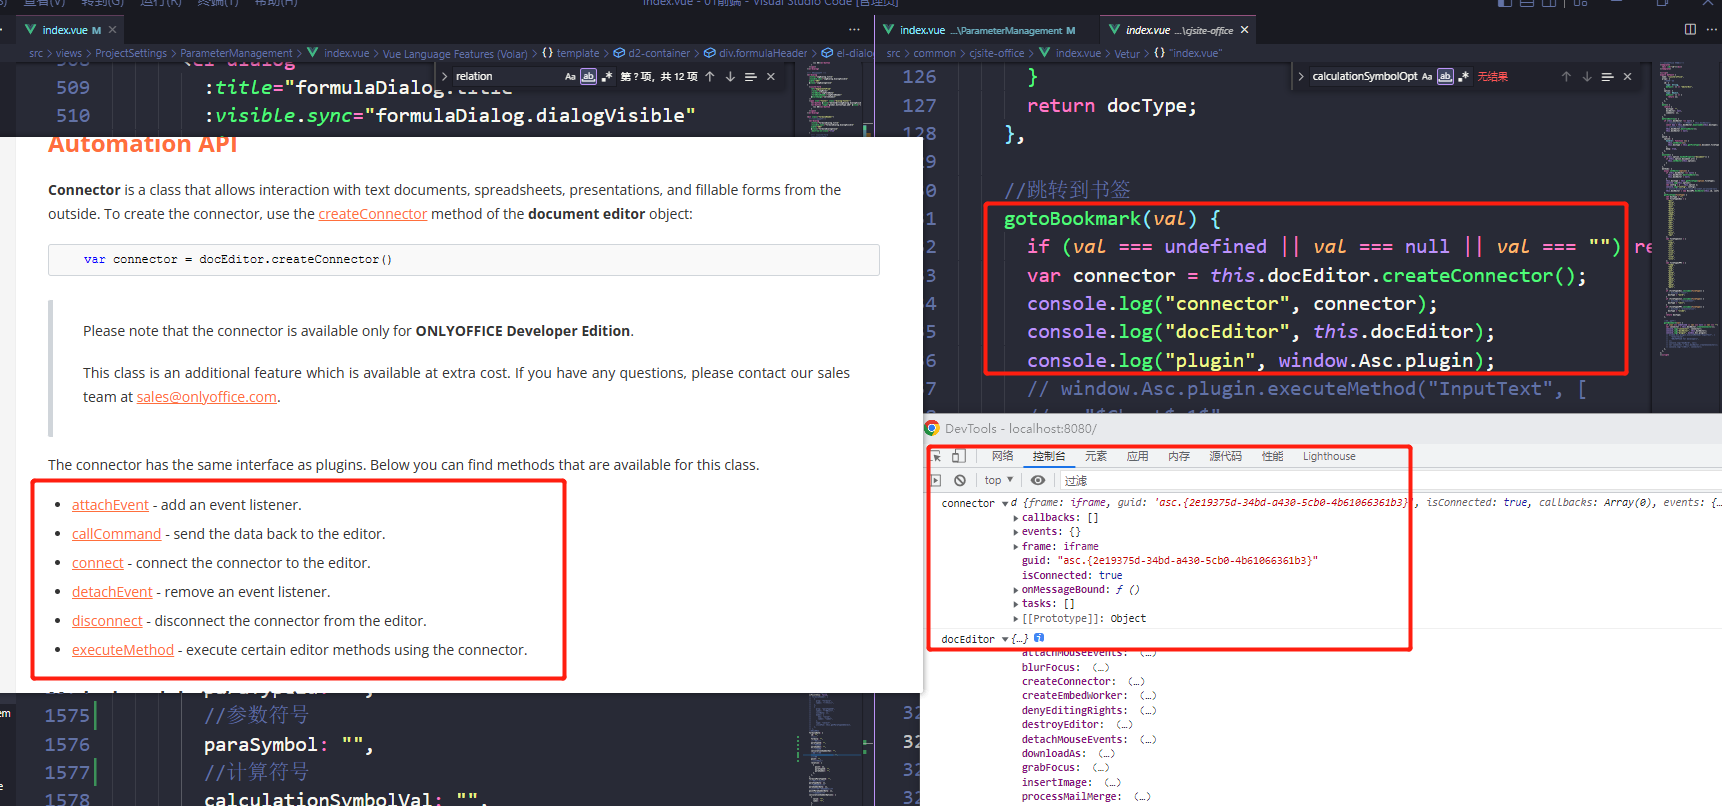Clear the DevTools console
Viewport: 1722px width, 806px height.
click(x=960, y=480)
